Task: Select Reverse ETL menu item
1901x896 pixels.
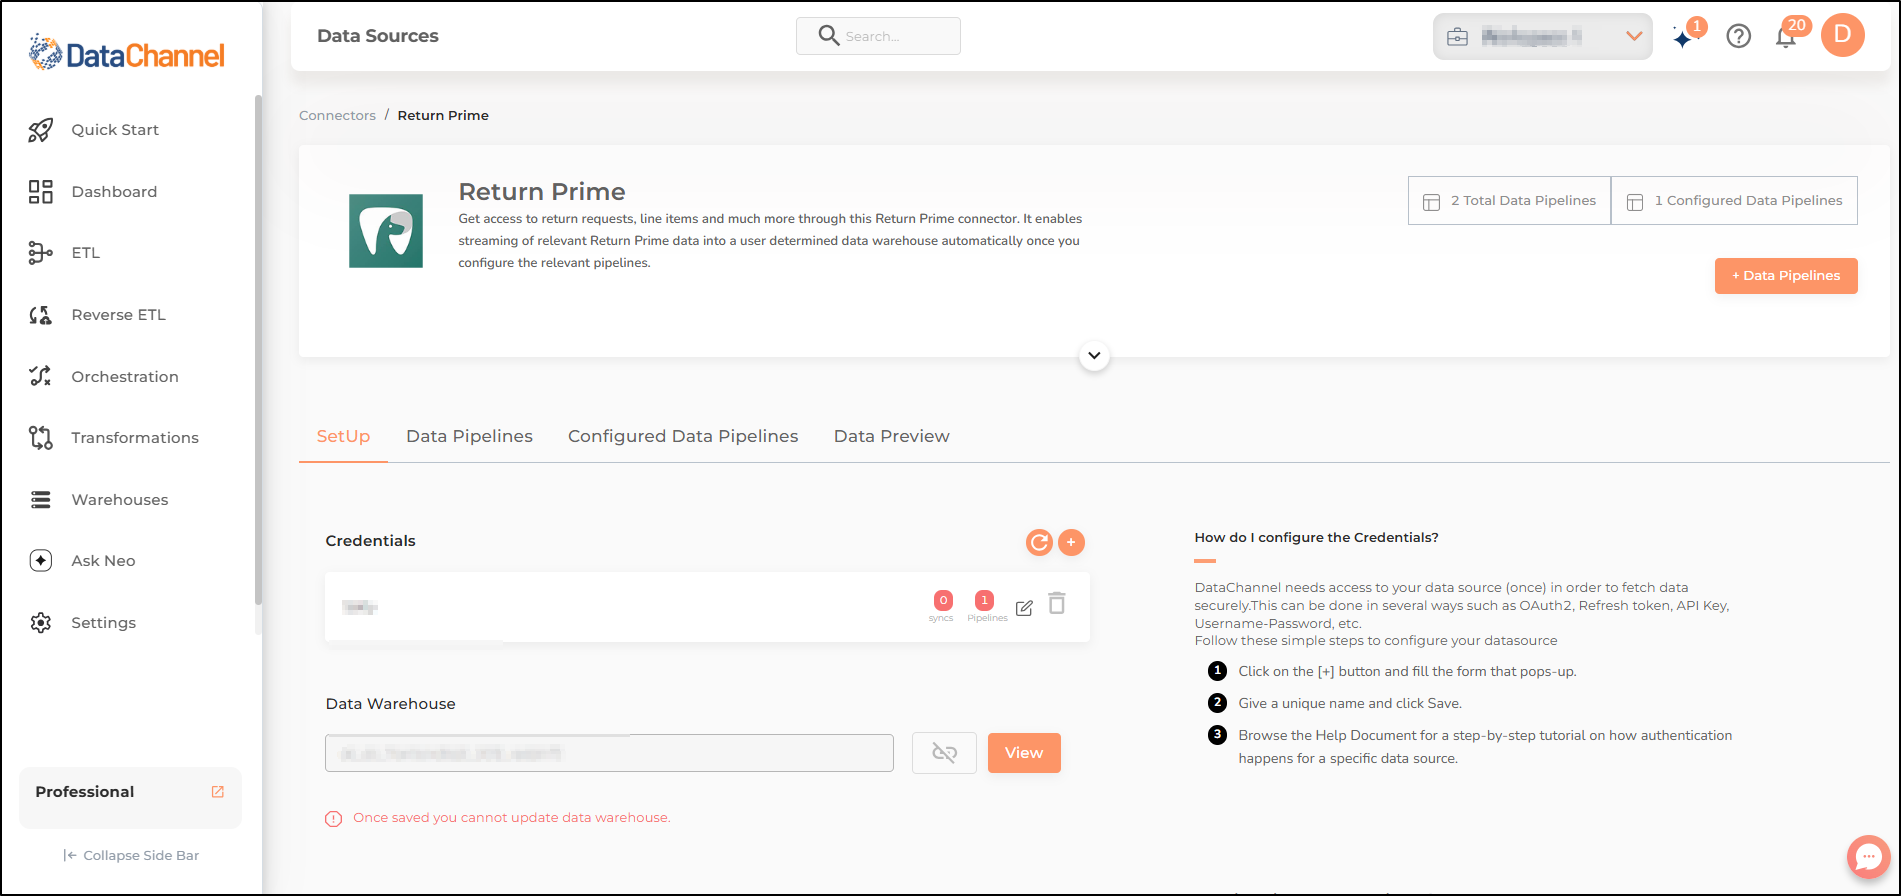Action: click(118, 315)
